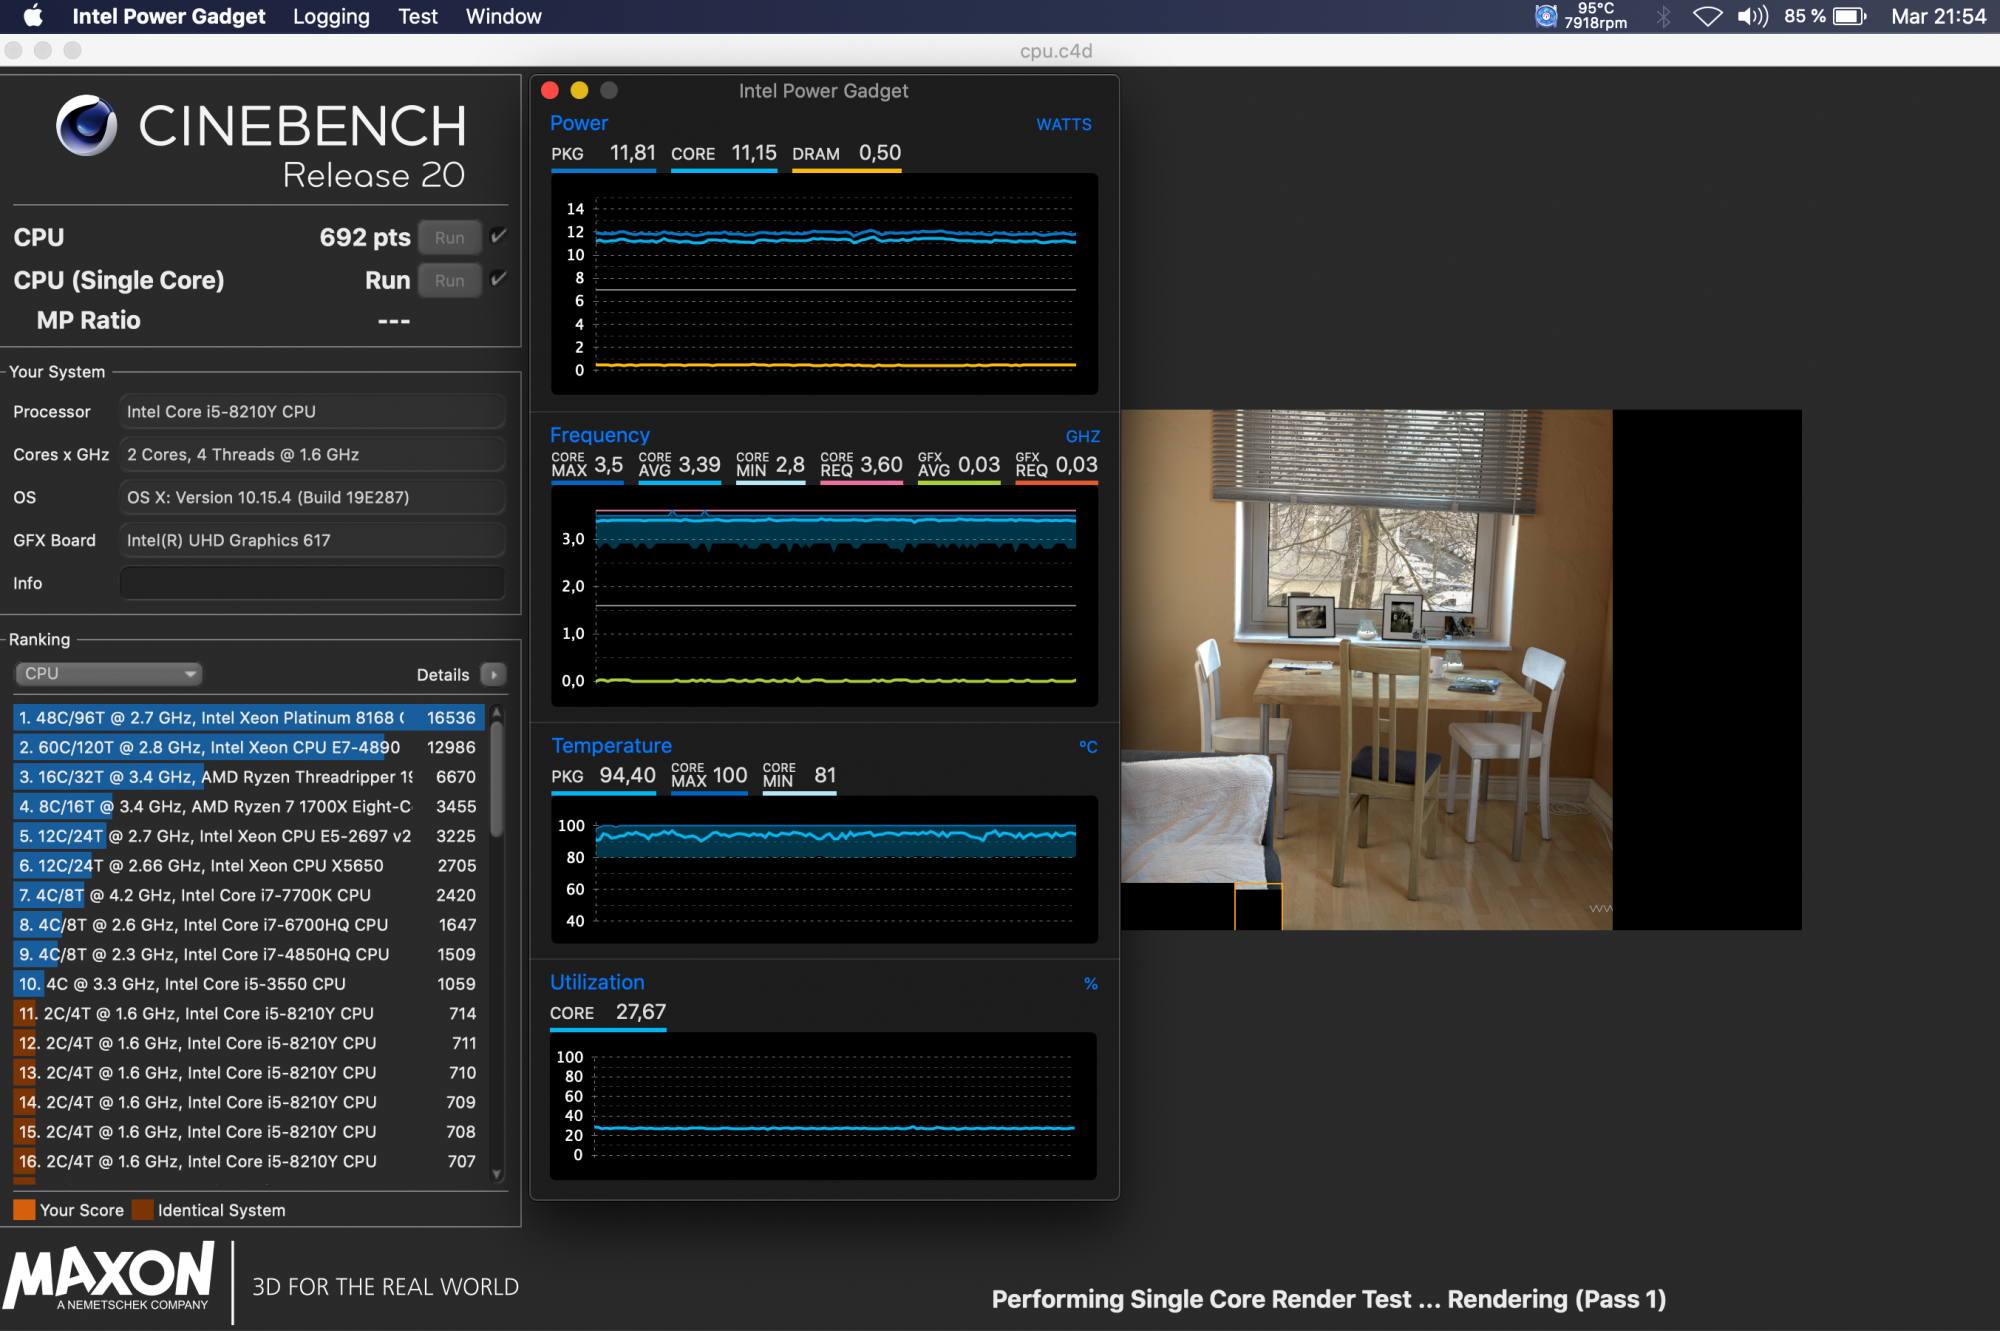Image resolution: width=2000 pixels, height=1331 pixels.
Task: Click the Maxon logo
Action: pyautogui.click(x=110, y=1277)
